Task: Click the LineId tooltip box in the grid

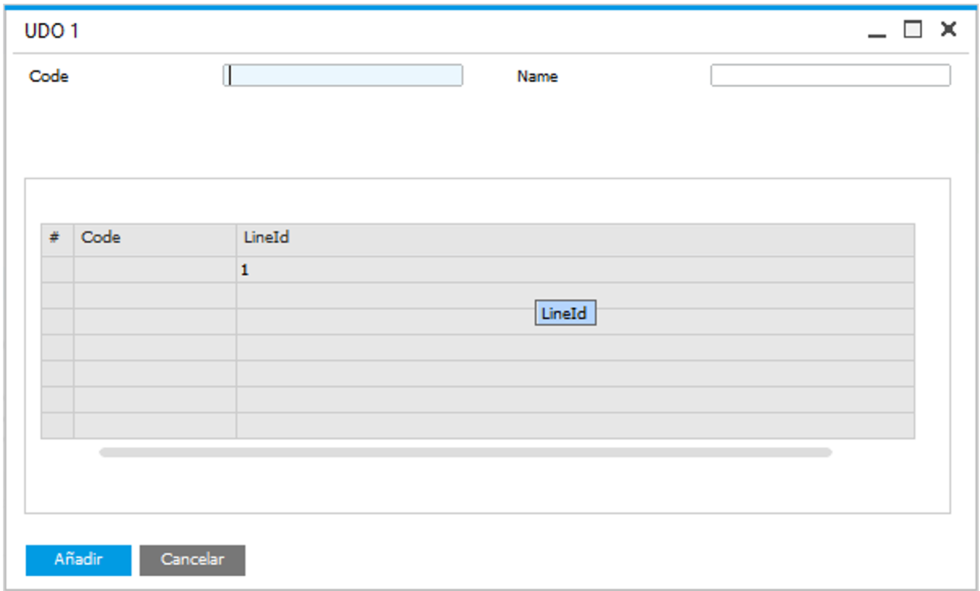Action: [567, 313]
